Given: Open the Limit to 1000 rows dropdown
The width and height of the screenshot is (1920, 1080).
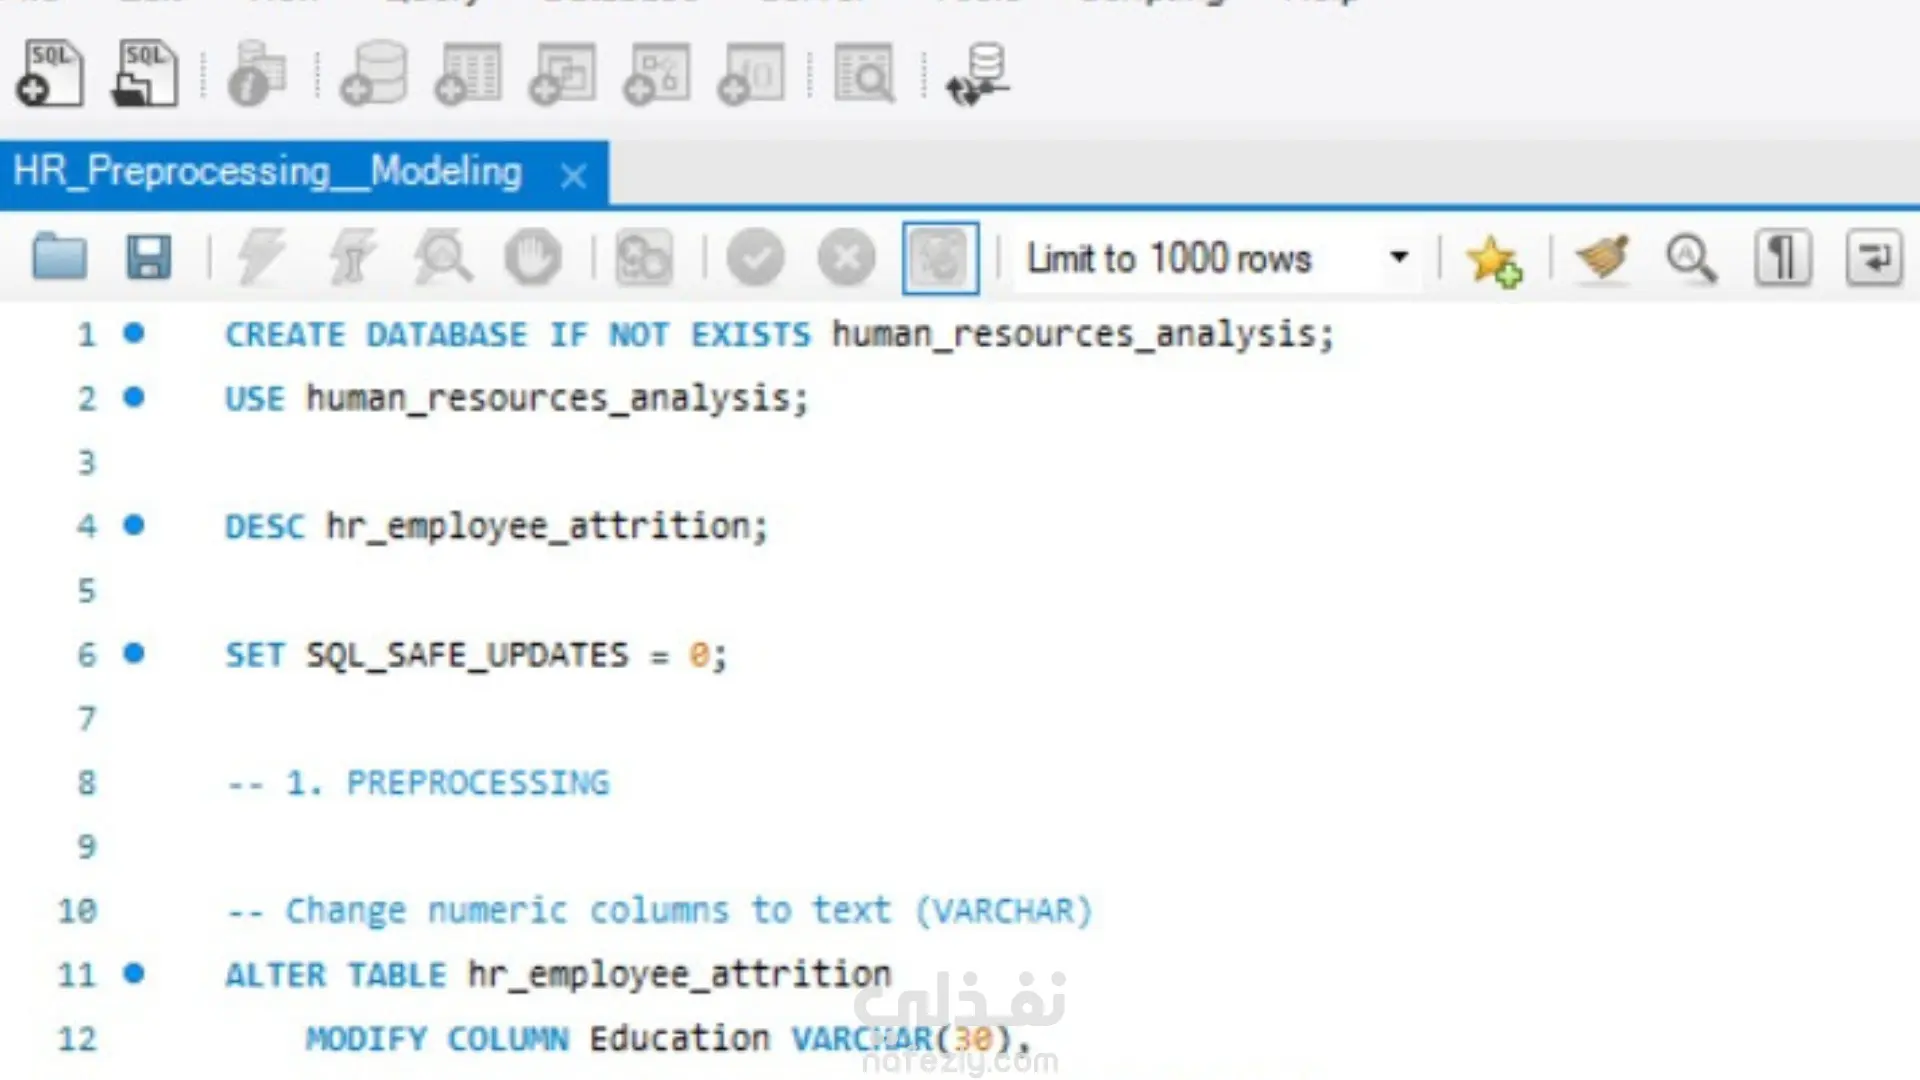Looking at the screenshot, I should [x=1399, y=258].
